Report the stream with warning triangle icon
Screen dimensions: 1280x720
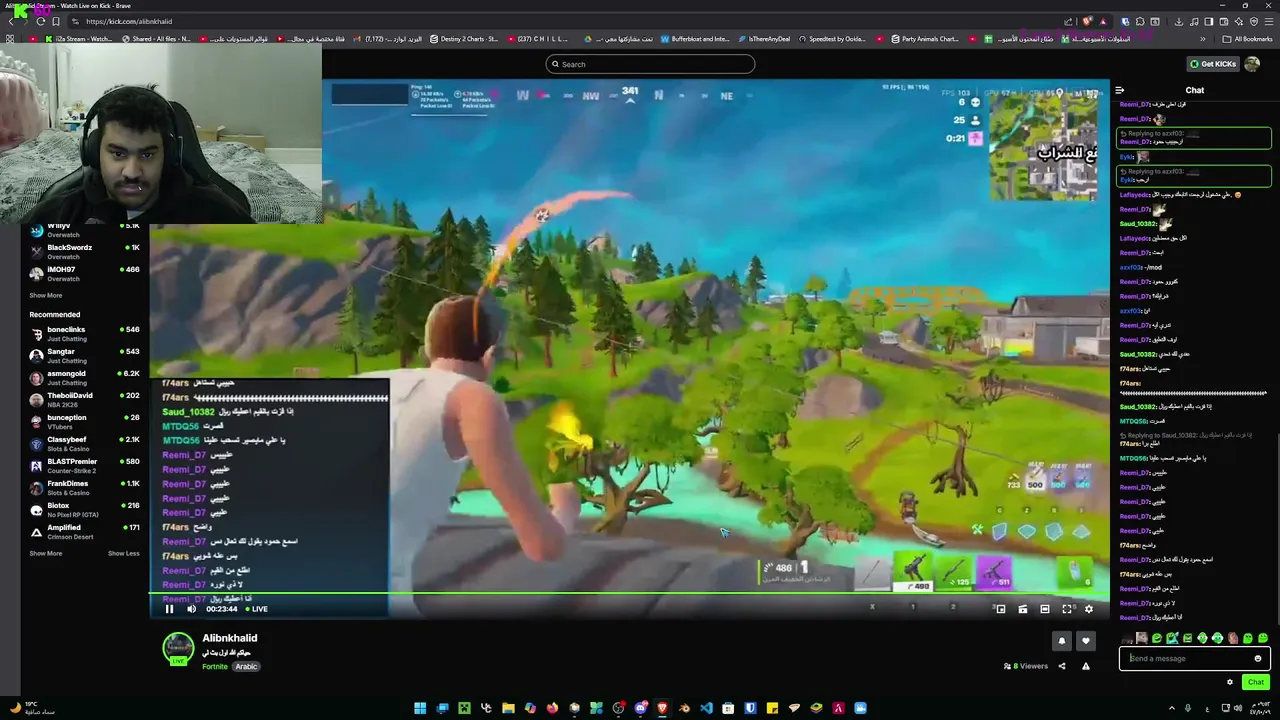[1086, 666]
